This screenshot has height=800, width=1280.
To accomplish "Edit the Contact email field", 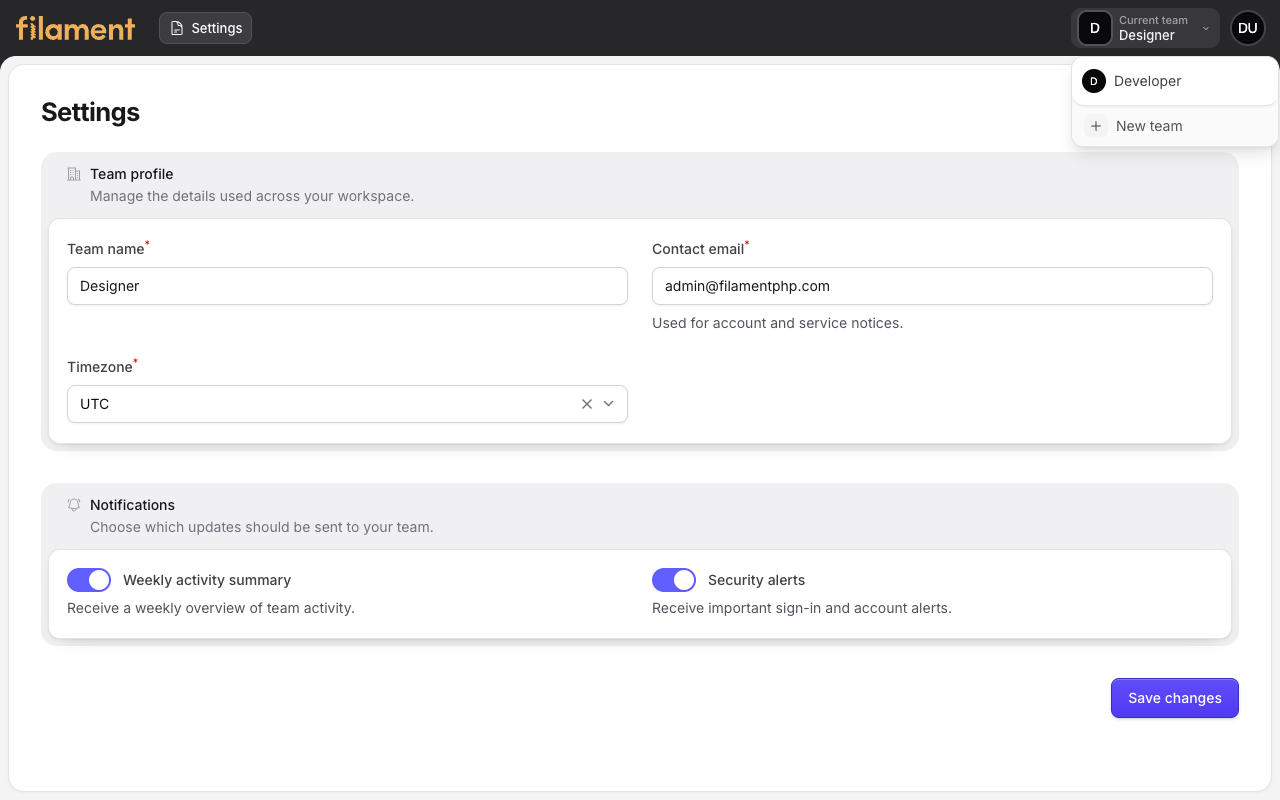I will (932, 286).
